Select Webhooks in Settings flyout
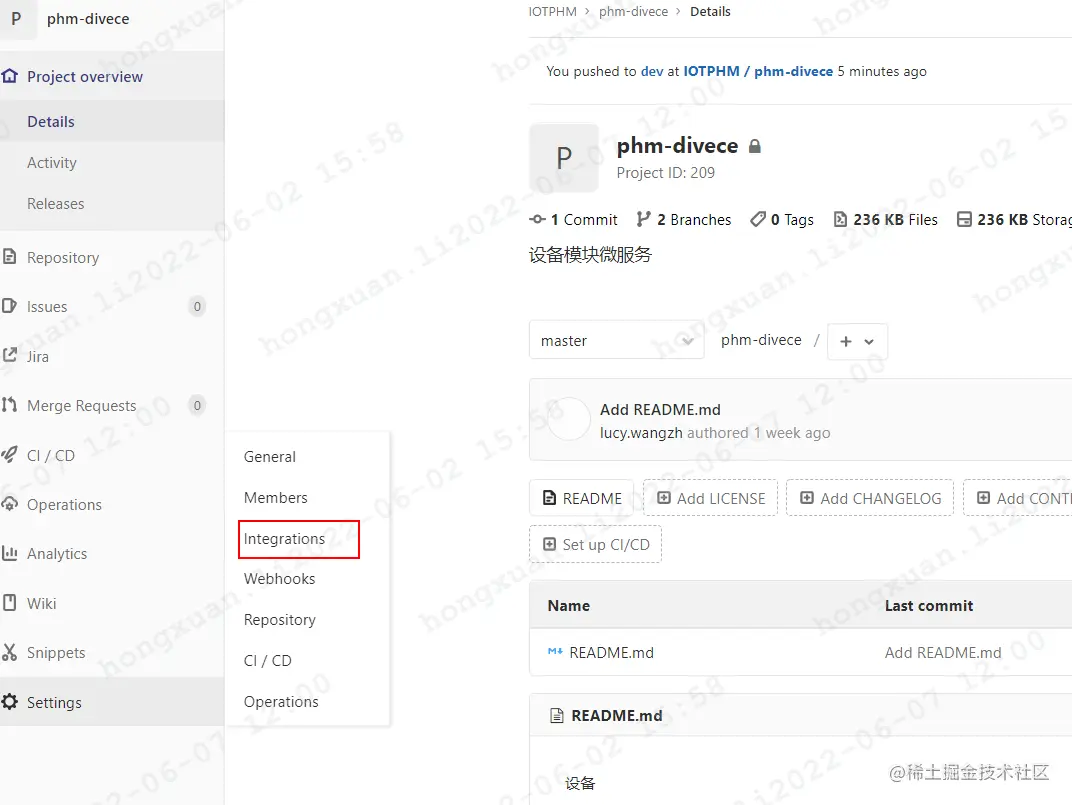This screenshot has height=805, width=1072. click(280, 579)
